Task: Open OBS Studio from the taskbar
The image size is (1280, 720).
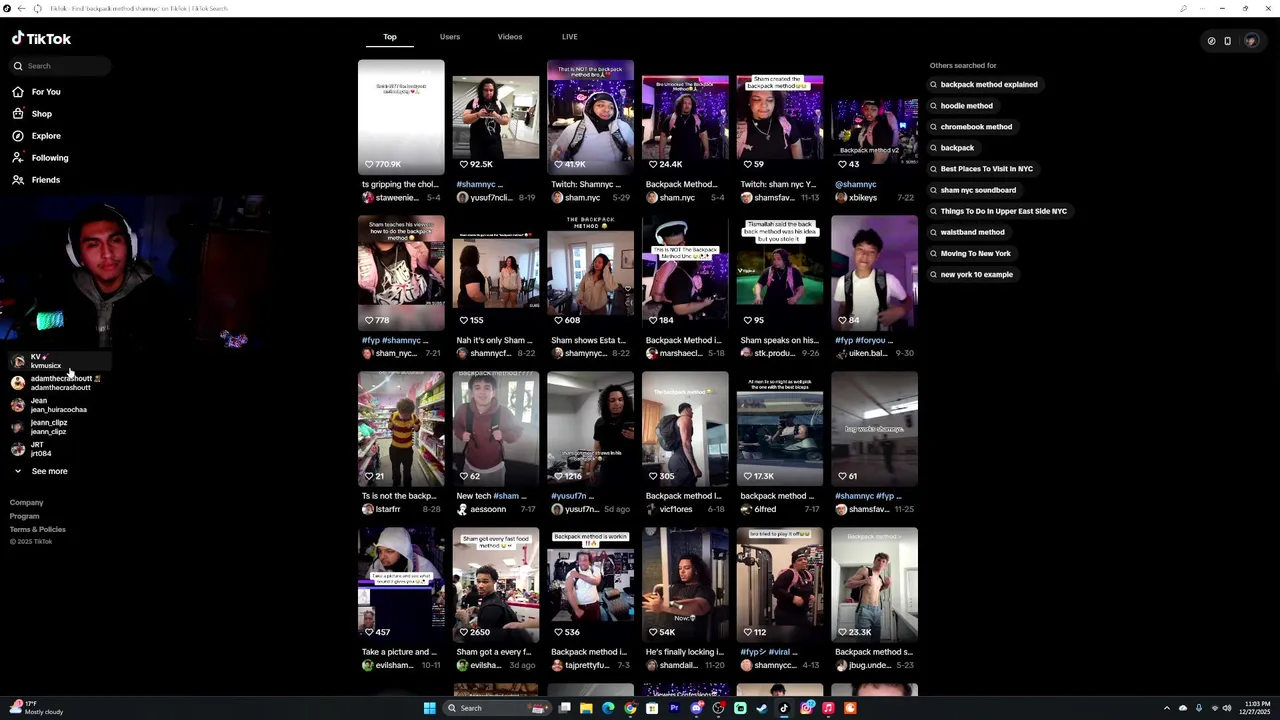Action: 718,708
